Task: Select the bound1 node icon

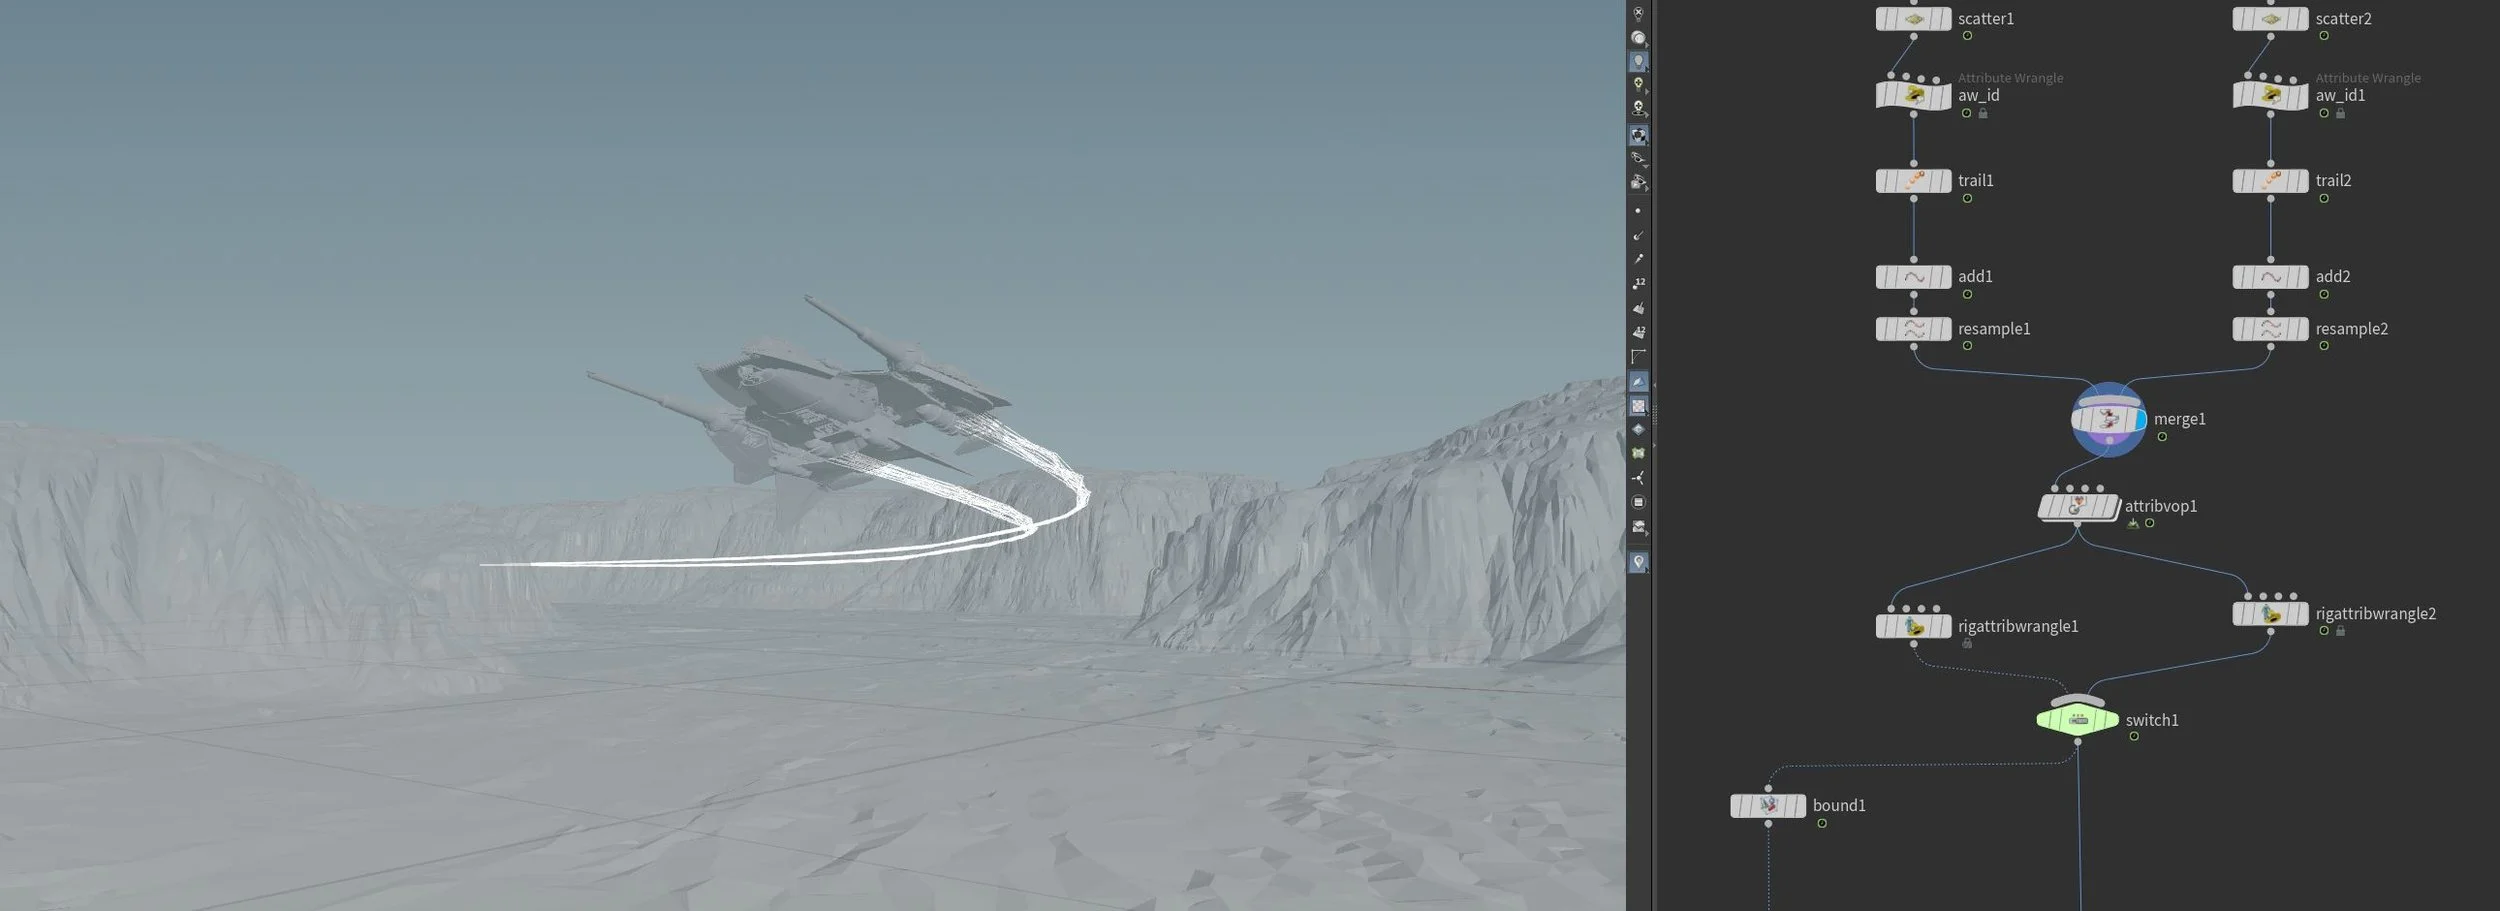Action: coord(1768,806)
